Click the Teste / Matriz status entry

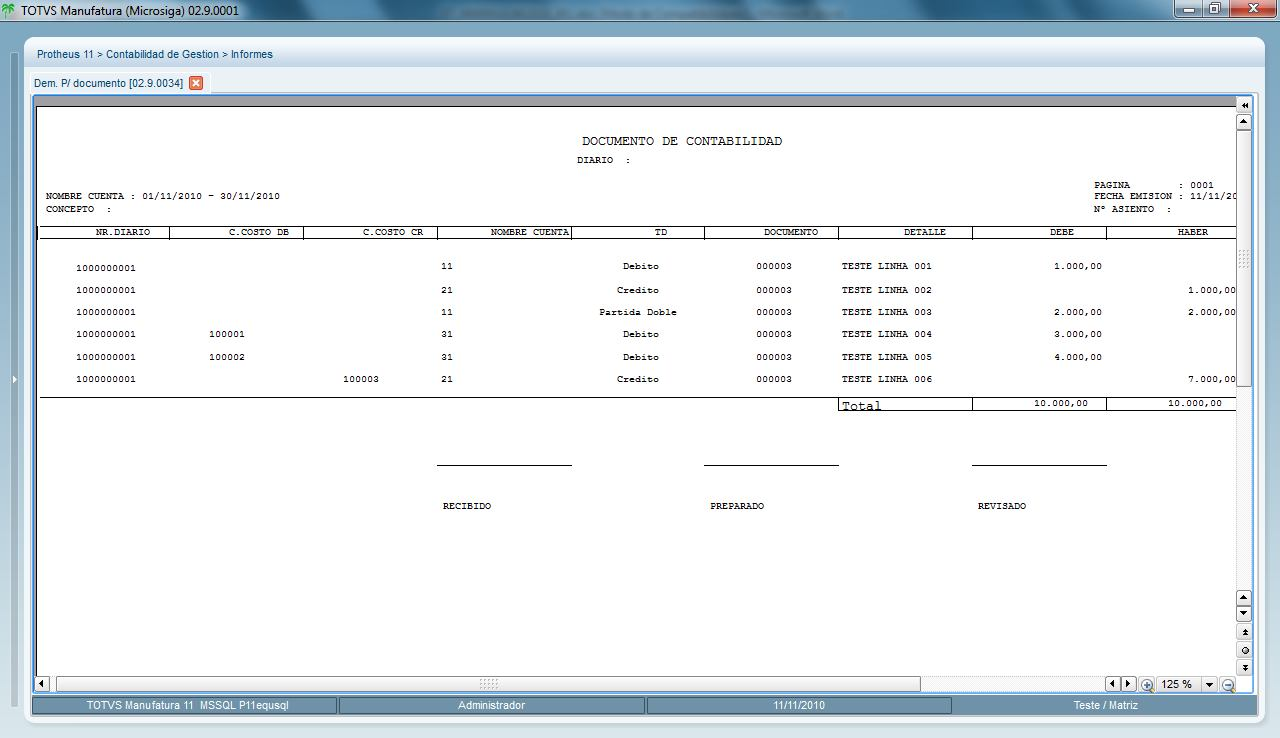[x=1105, y=705]
